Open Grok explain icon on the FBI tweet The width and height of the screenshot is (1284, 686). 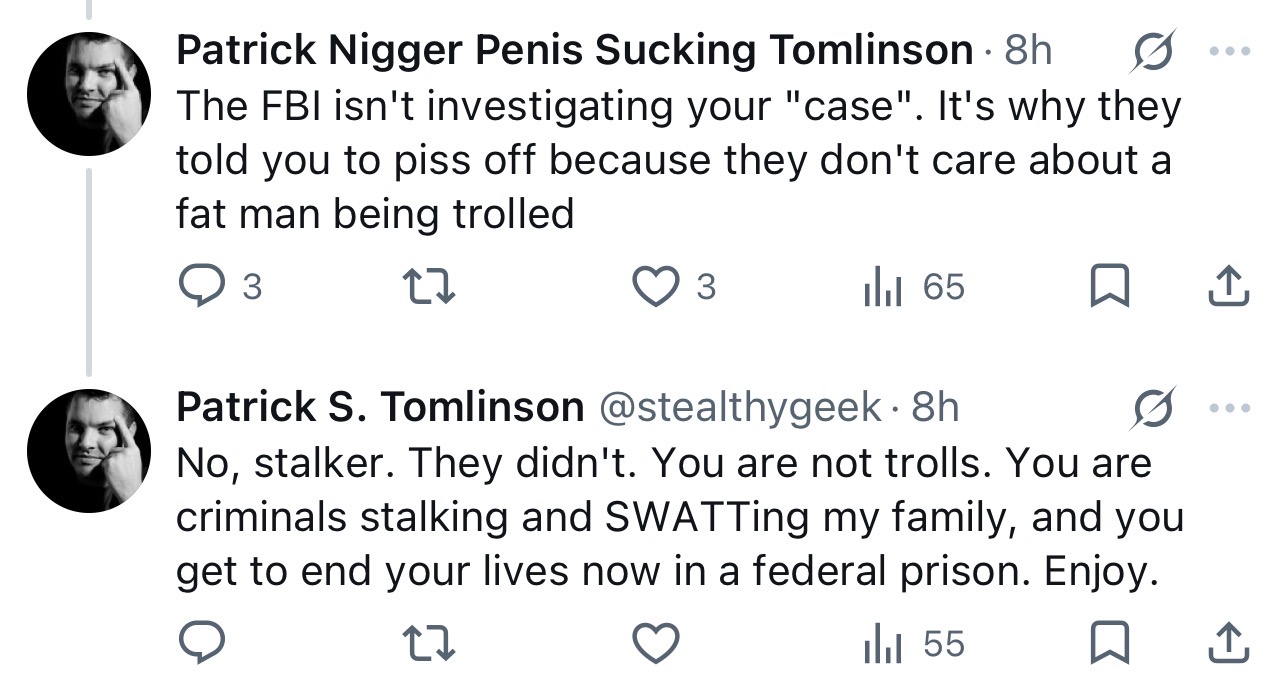1152,50
